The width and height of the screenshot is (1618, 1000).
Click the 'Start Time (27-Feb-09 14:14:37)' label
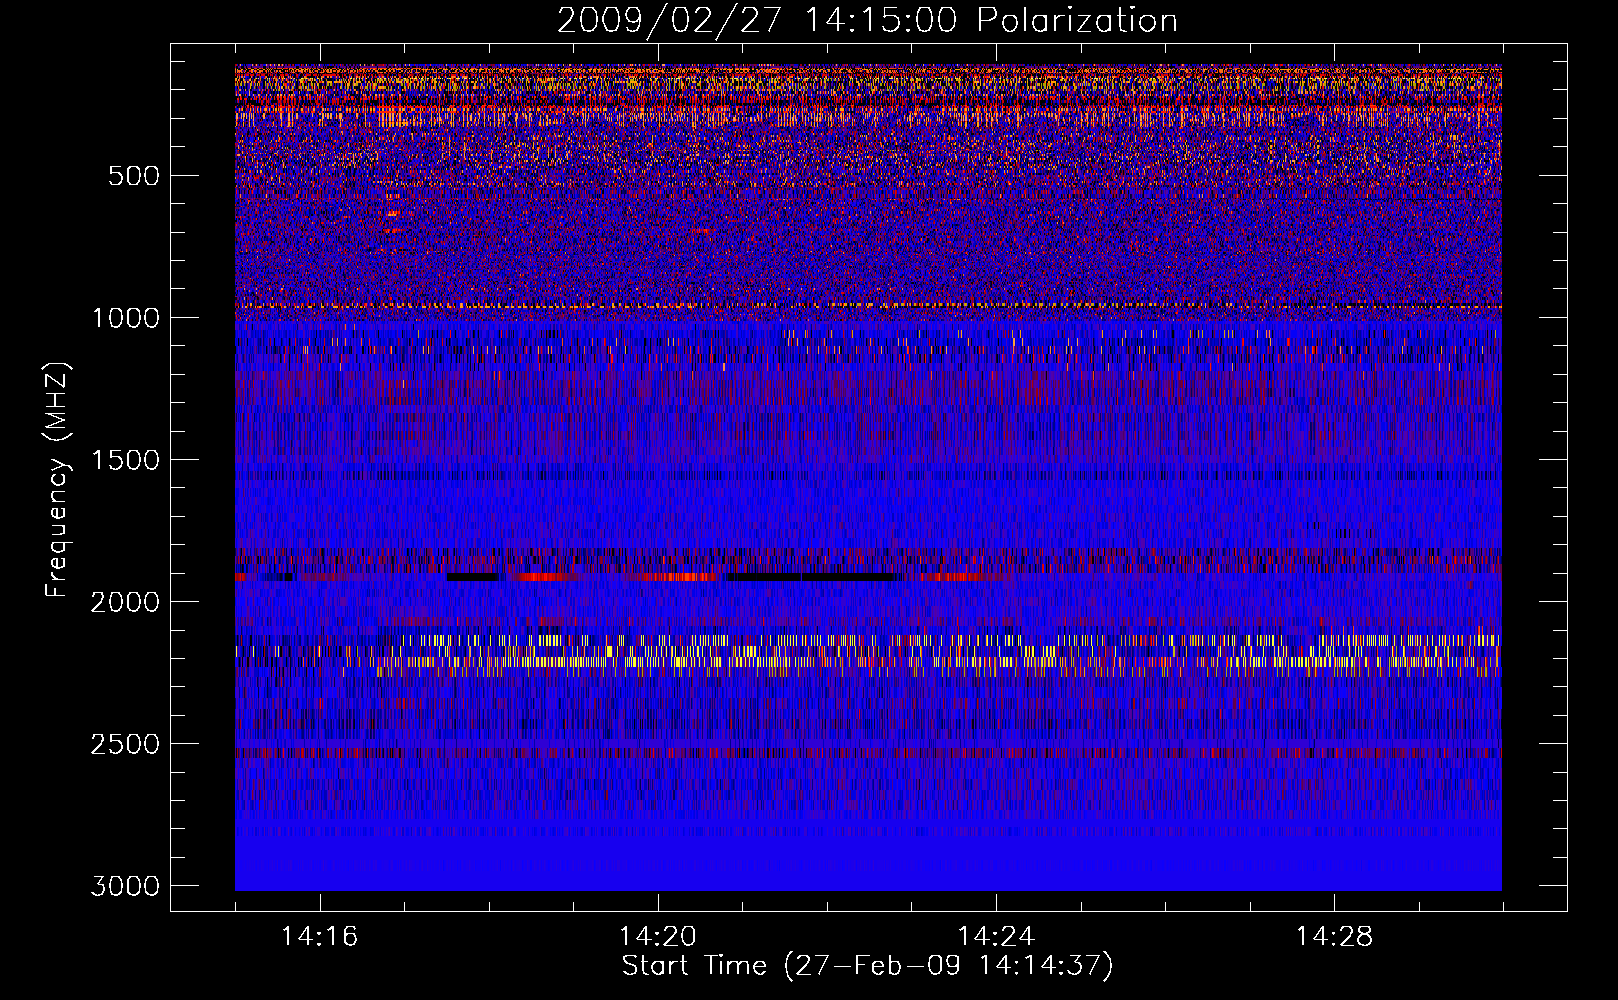tap(867, 966)
